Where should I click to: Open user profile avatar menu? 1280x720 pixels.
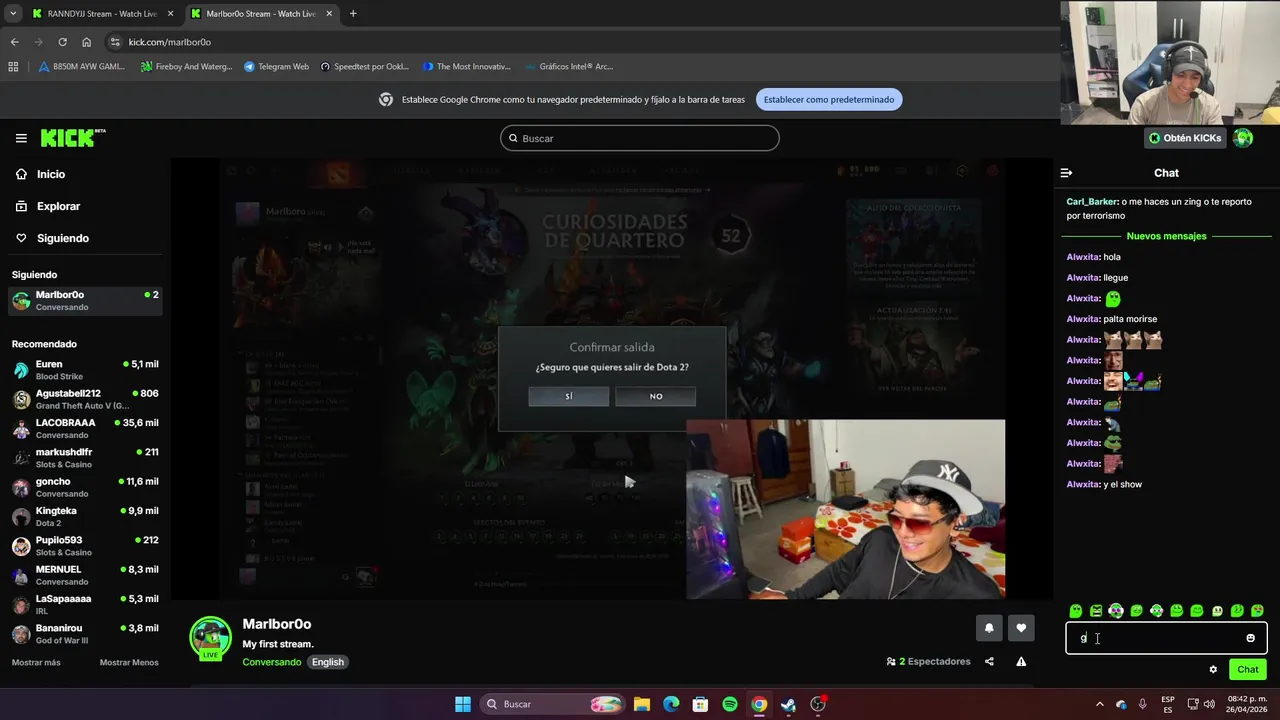[1243, 138]
